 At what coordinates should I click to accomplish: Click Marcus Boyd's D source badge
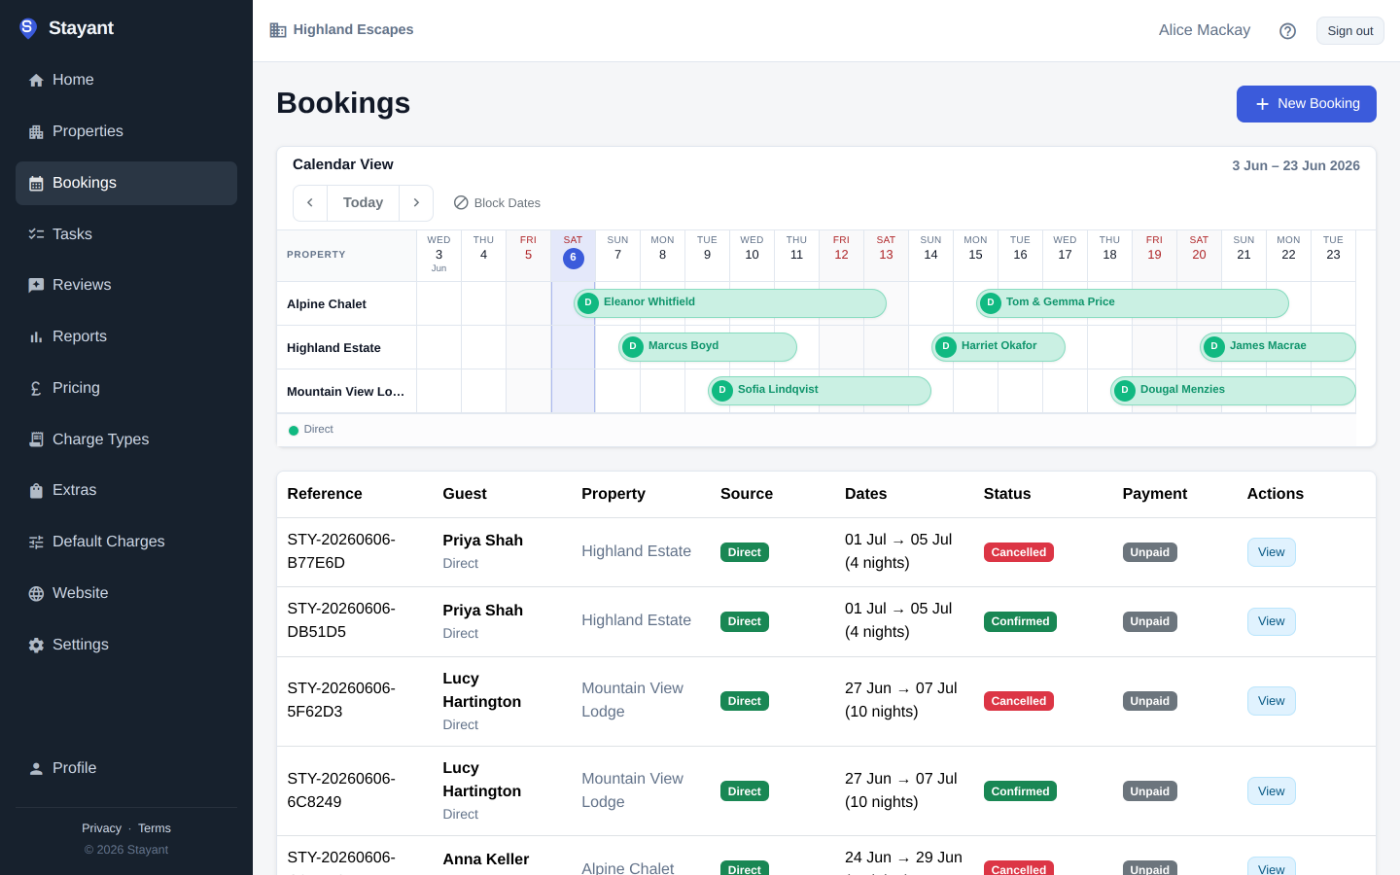(x=632, y=347)
